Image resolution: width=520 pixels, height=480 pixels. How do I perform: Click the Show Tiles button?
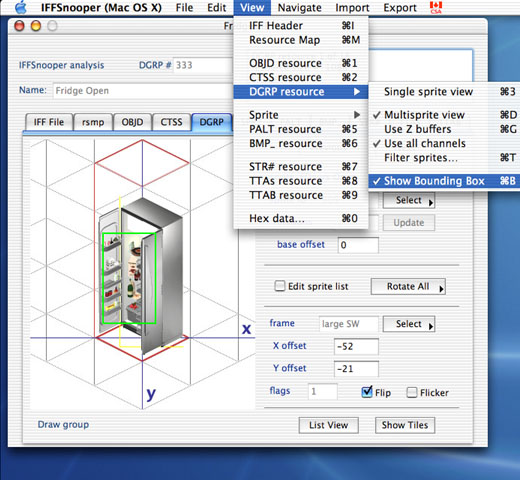405,425
